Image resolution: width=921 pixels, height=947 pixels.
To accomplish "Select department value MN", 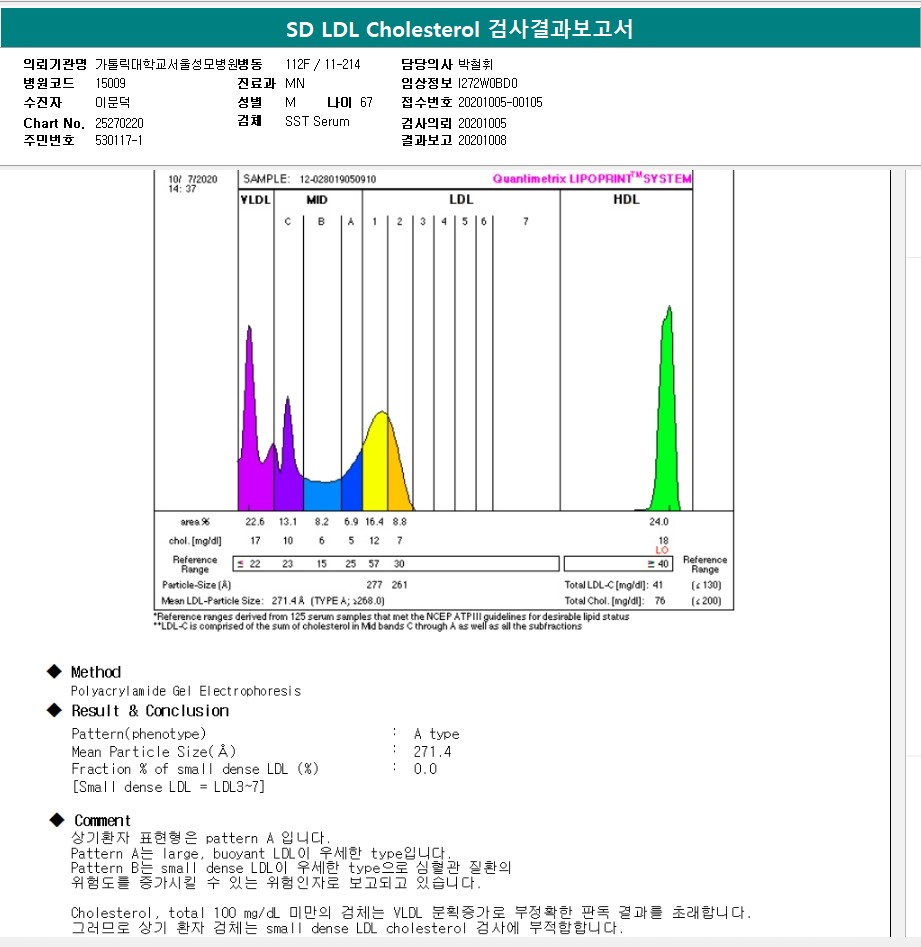I will point(295,83).
